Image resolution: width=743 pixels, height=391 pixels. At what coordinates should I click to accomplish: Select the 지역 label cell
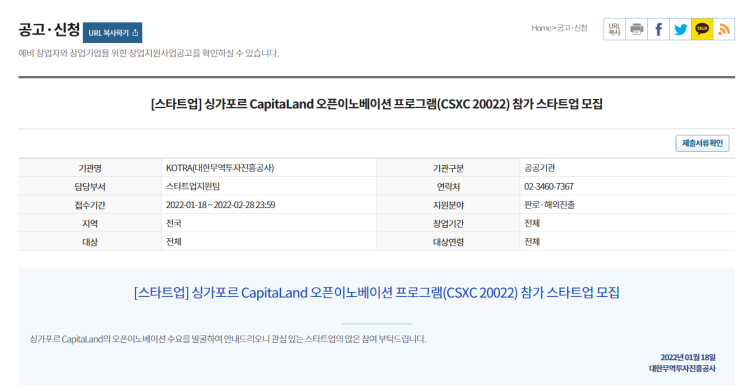[x=90, y=224]
